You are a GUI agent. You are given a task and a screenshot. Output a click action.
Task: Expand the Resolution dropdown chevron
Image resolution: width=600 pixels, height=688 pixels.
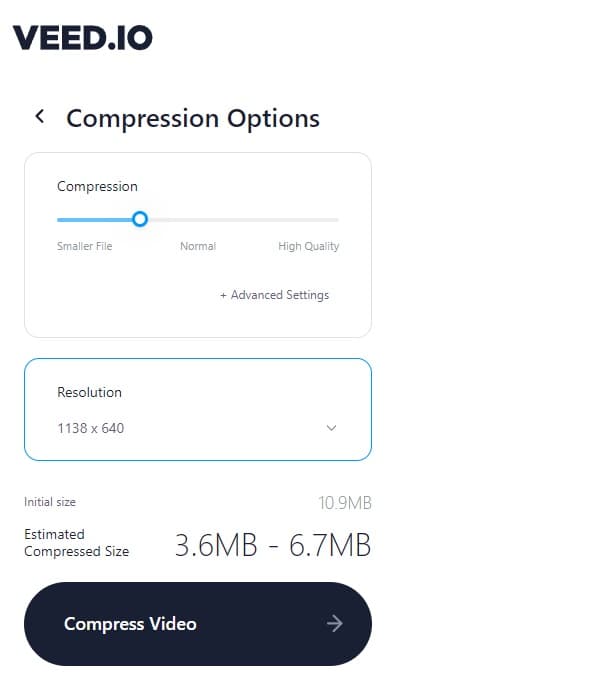331,428
